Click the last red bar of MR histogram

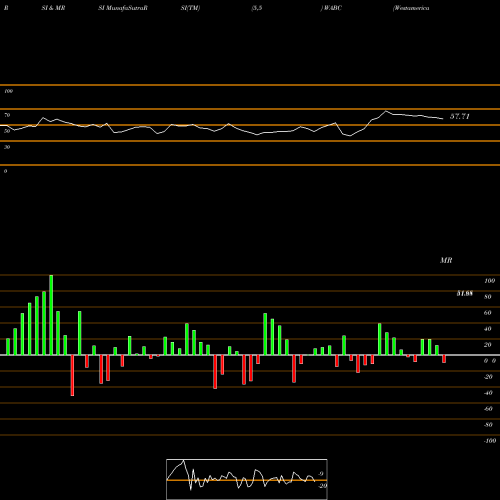pyautogui.click(x=444, y=359)
